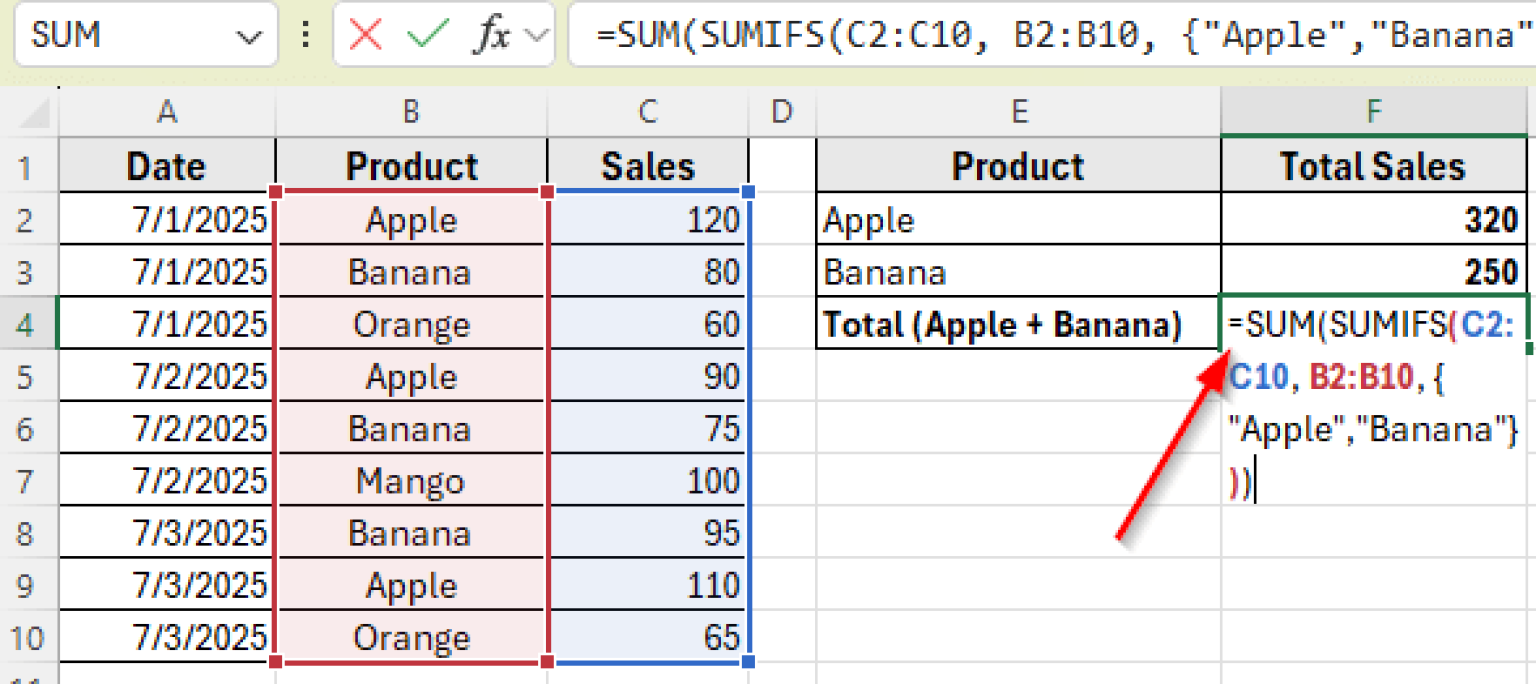Select the Total Sales header cell
This screenshot has width=1536, height=684.
1372,167
